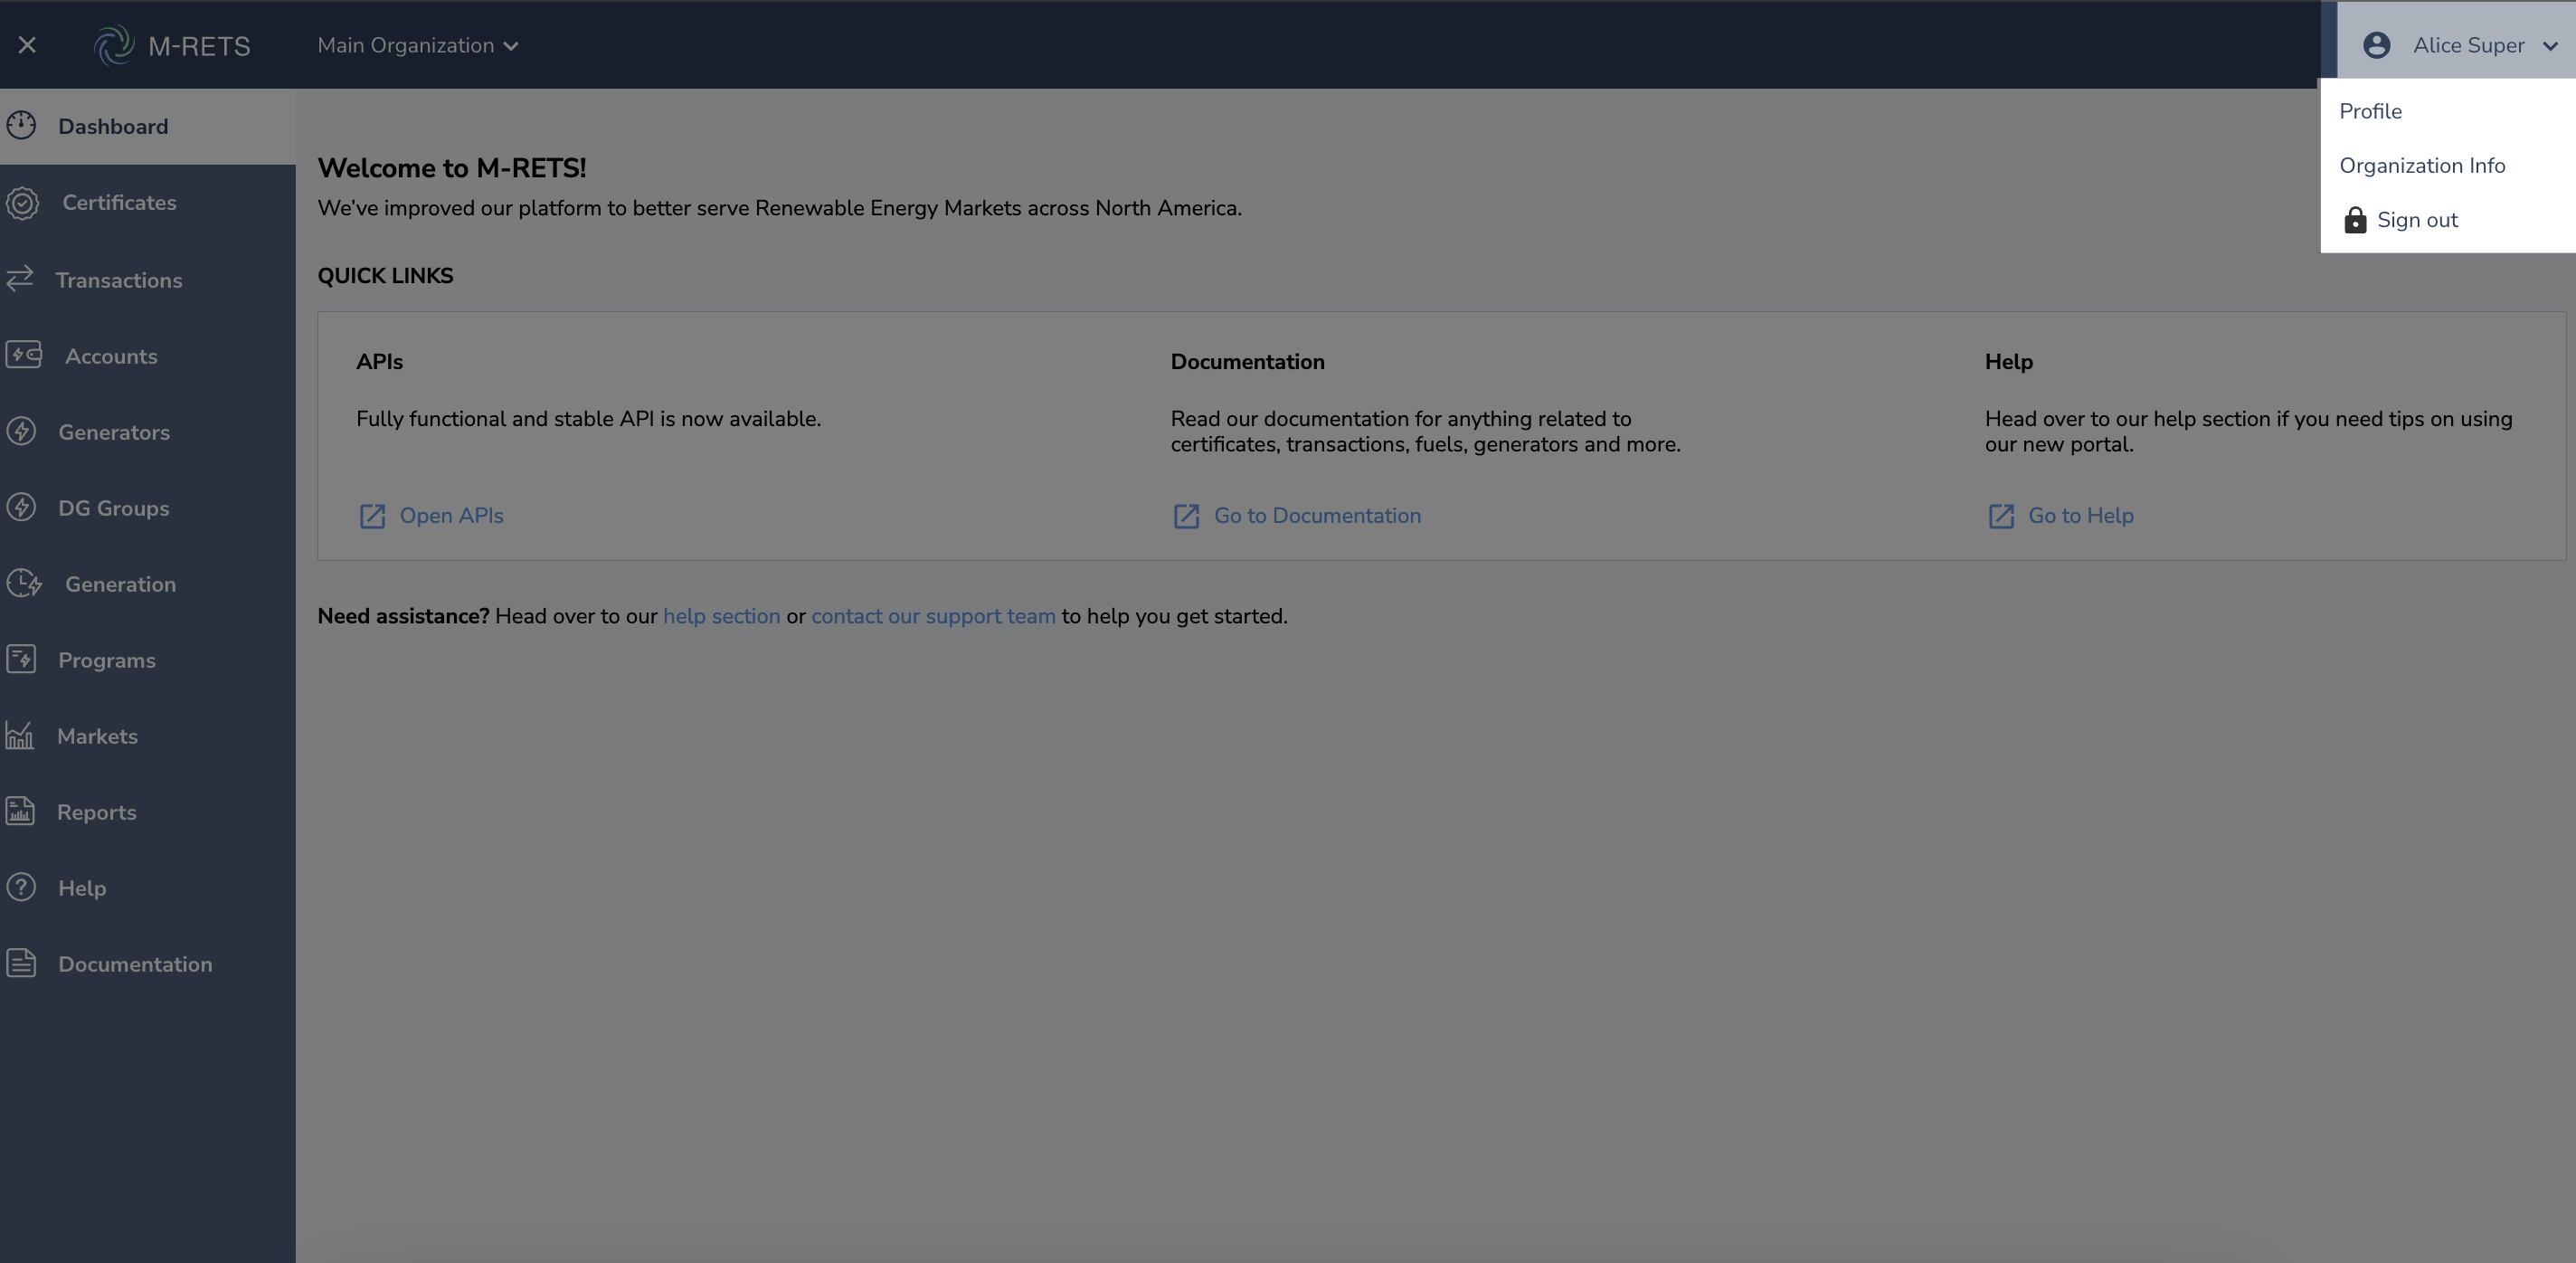Click the Markets chart icon

(x=20, y=736)
